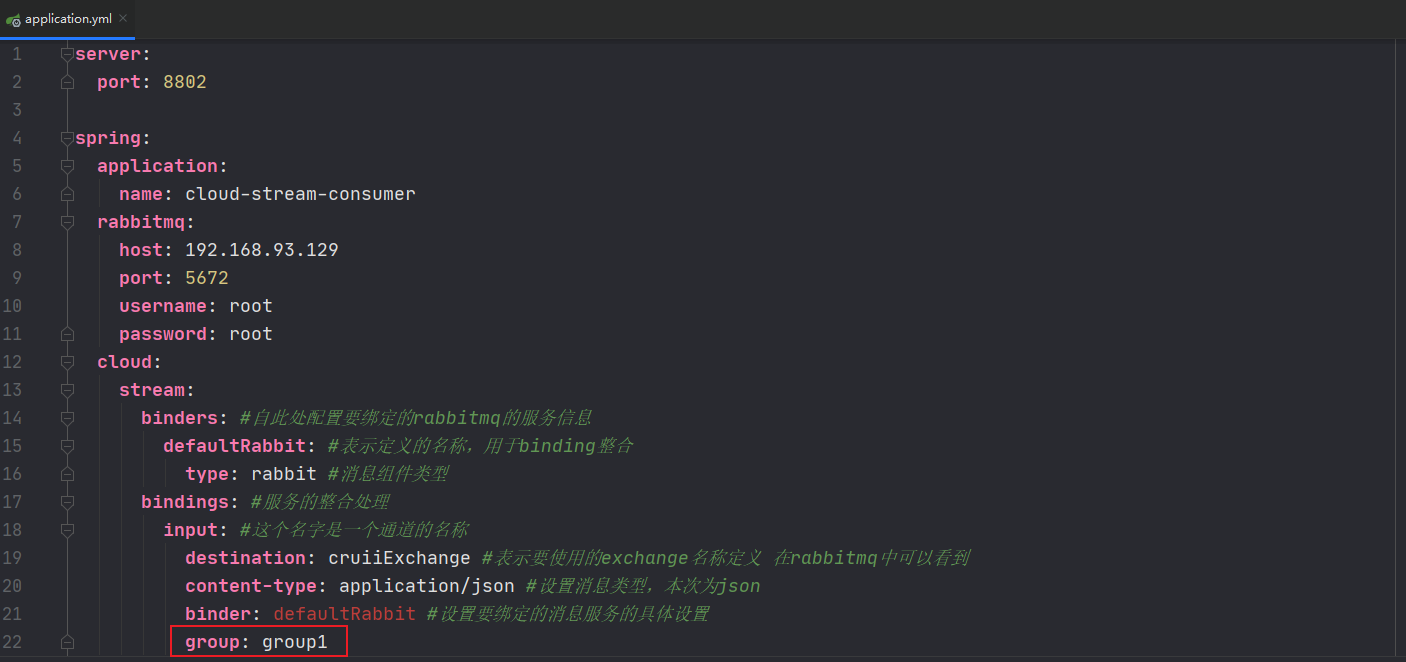1406x662 pixels.
Task: Collapse the stream block in gutter
Action: [67, 390]
